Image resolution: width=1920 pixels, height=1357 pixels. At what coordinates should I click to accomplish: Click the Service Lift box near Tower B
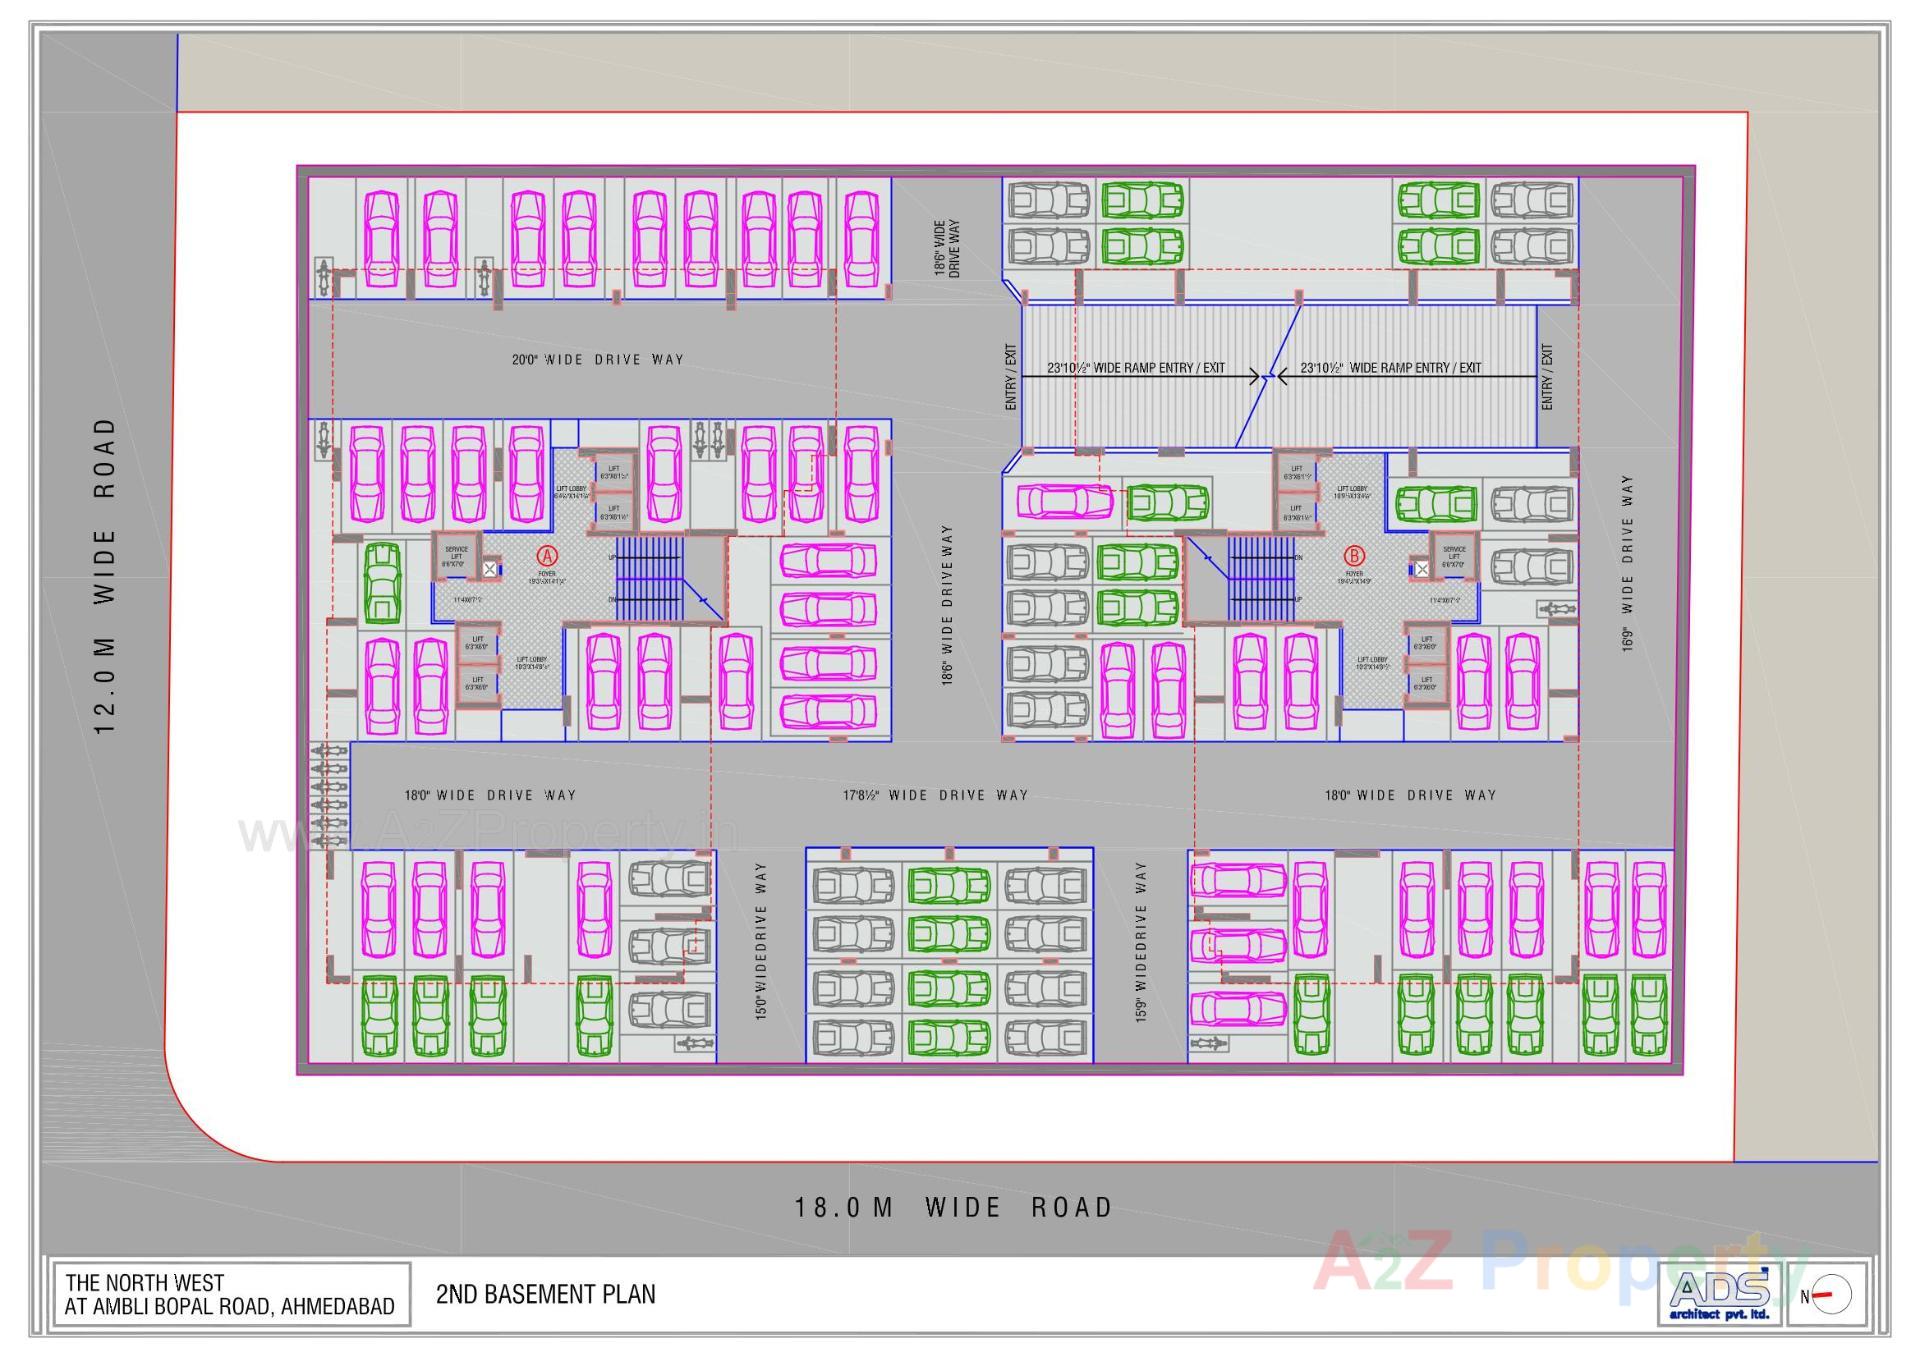pyautogui.click(x=1456, y=553)
